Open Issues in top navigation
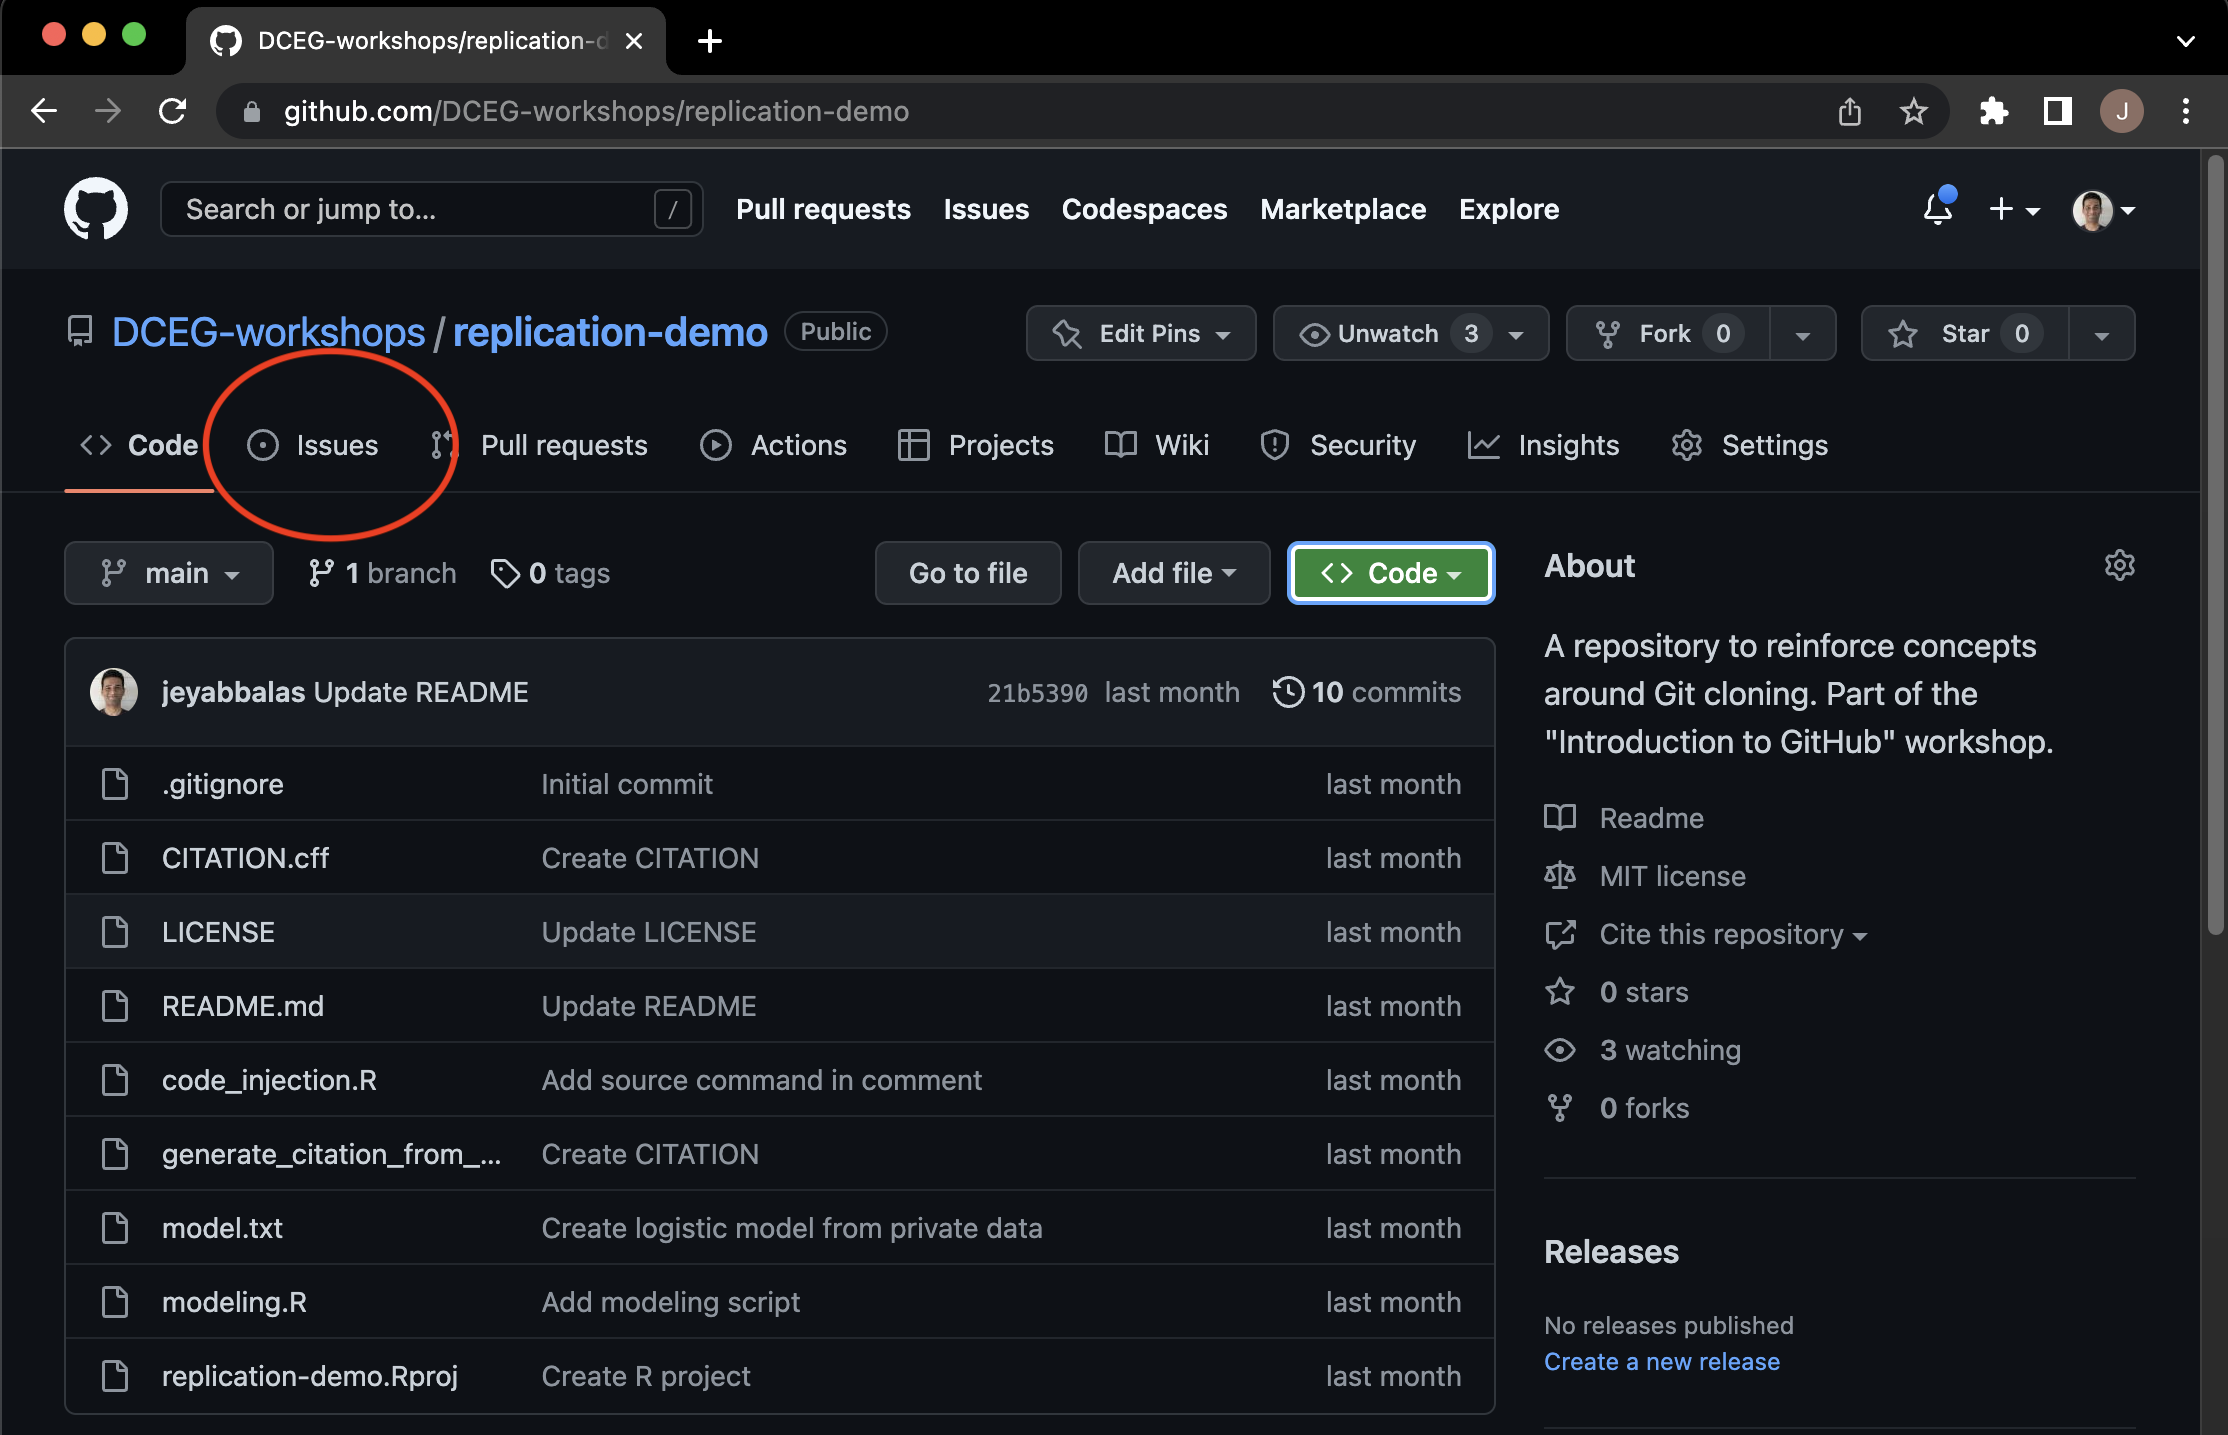 pos(986,209)
